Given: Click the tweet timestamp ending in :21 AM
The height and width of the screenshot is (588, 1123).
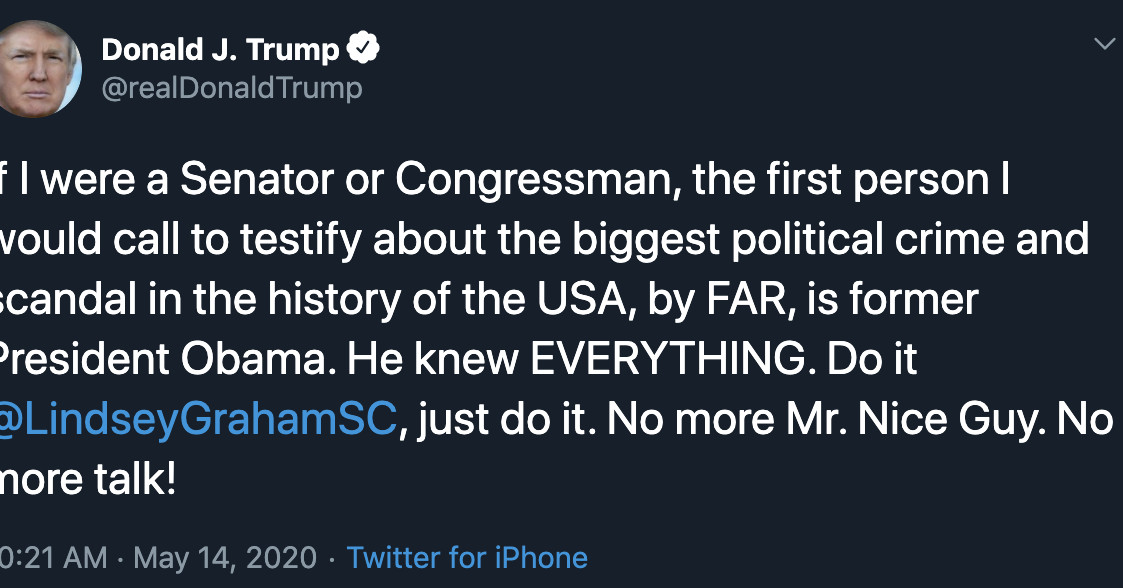Looking at the screenshot, I should [54, 558].
